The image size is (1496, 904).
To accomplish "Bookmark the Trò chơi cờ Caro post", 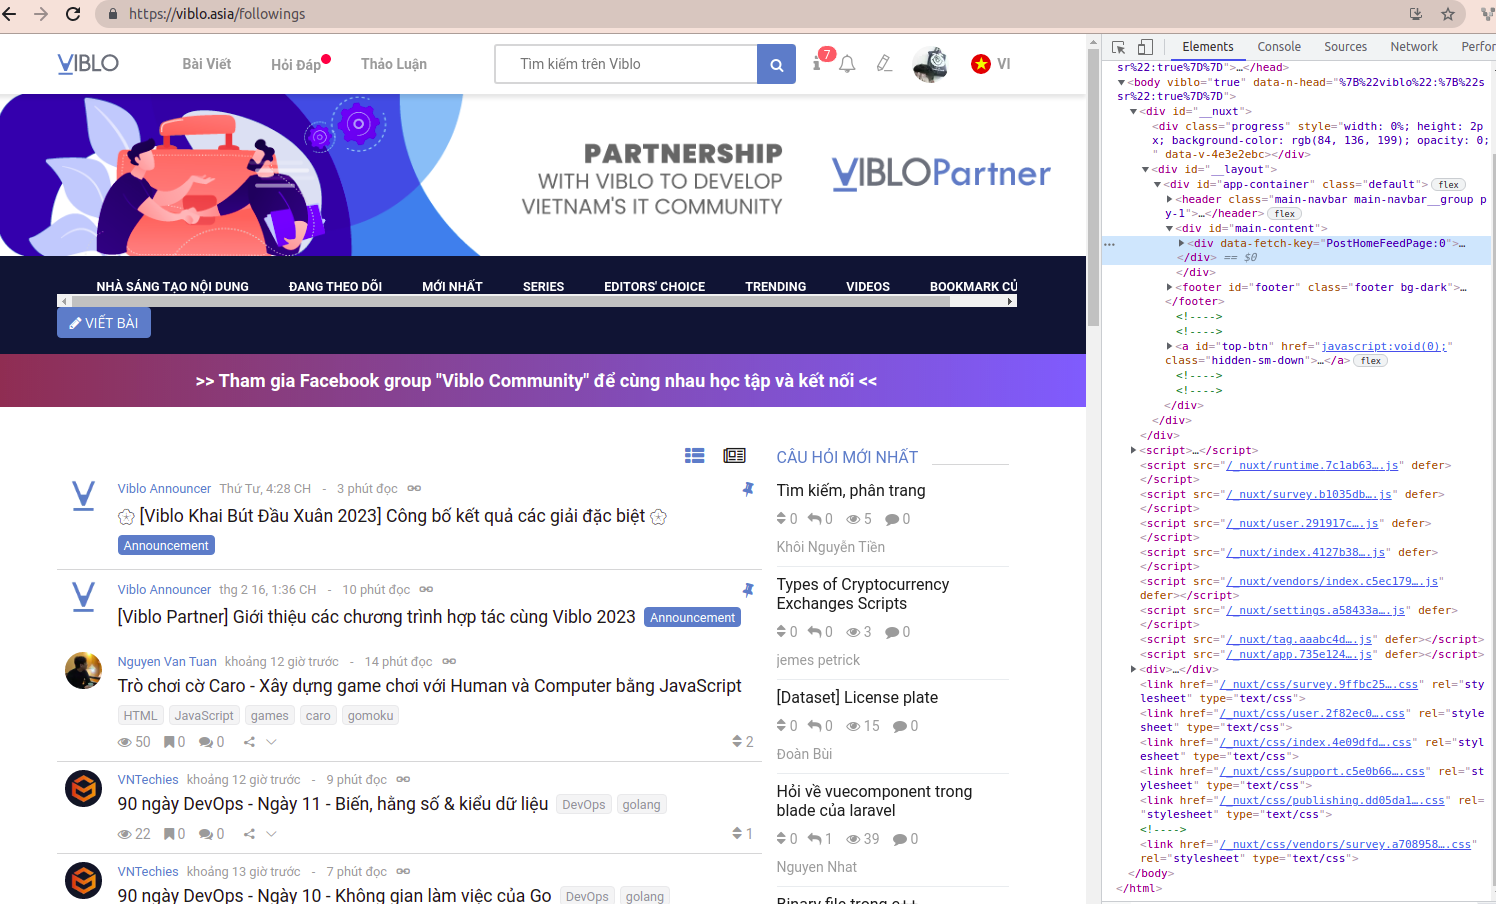I will pos(169,742).
